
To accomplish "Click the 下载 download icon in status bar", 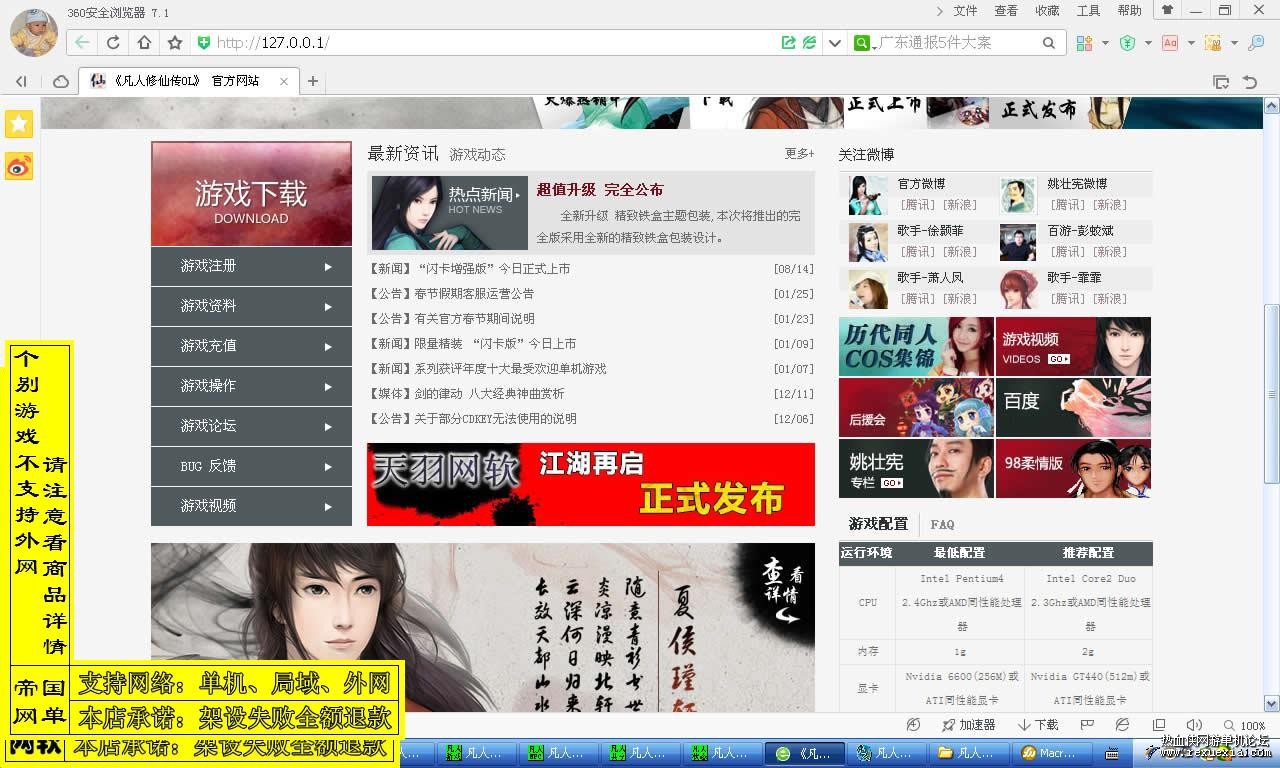I will (x=1038, y=725).
